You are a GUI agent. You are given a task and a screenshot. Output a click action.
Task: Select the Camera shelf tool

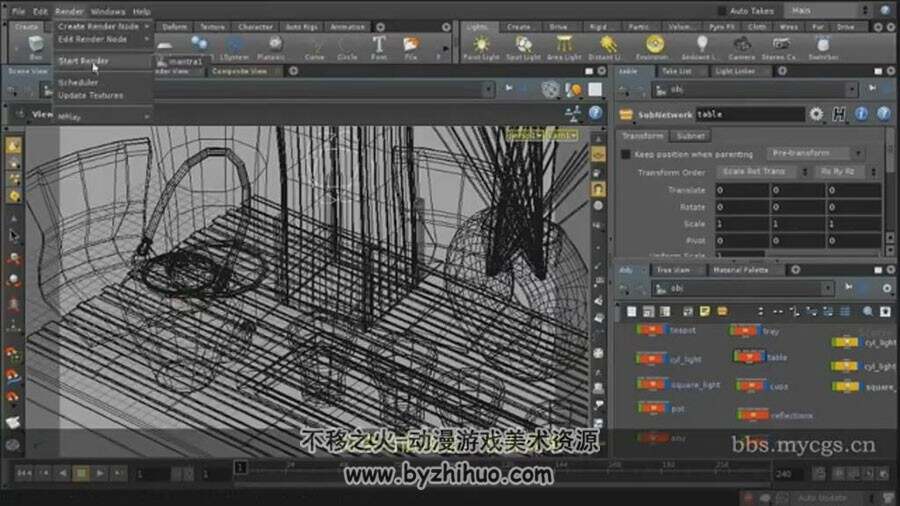(x=742, y=47)
